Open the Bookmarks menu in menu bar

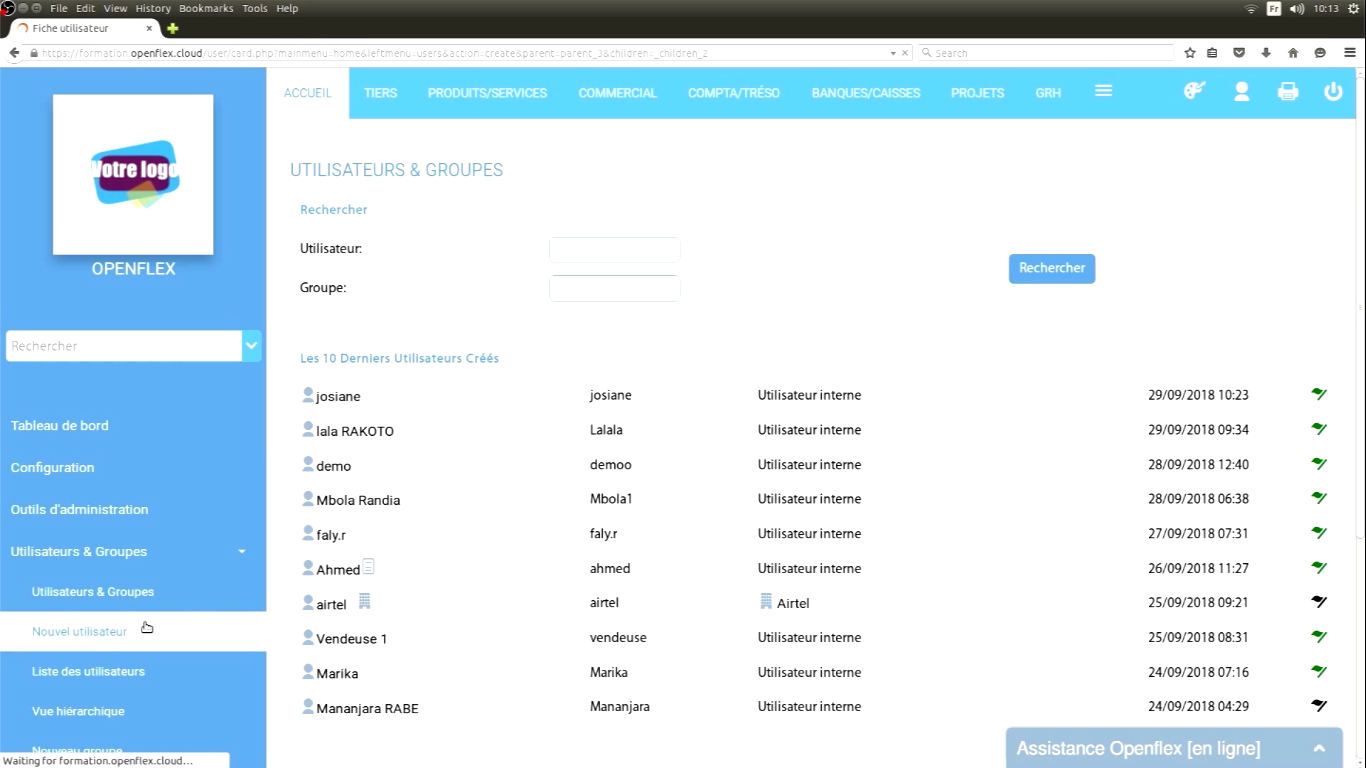click(206, 8)
